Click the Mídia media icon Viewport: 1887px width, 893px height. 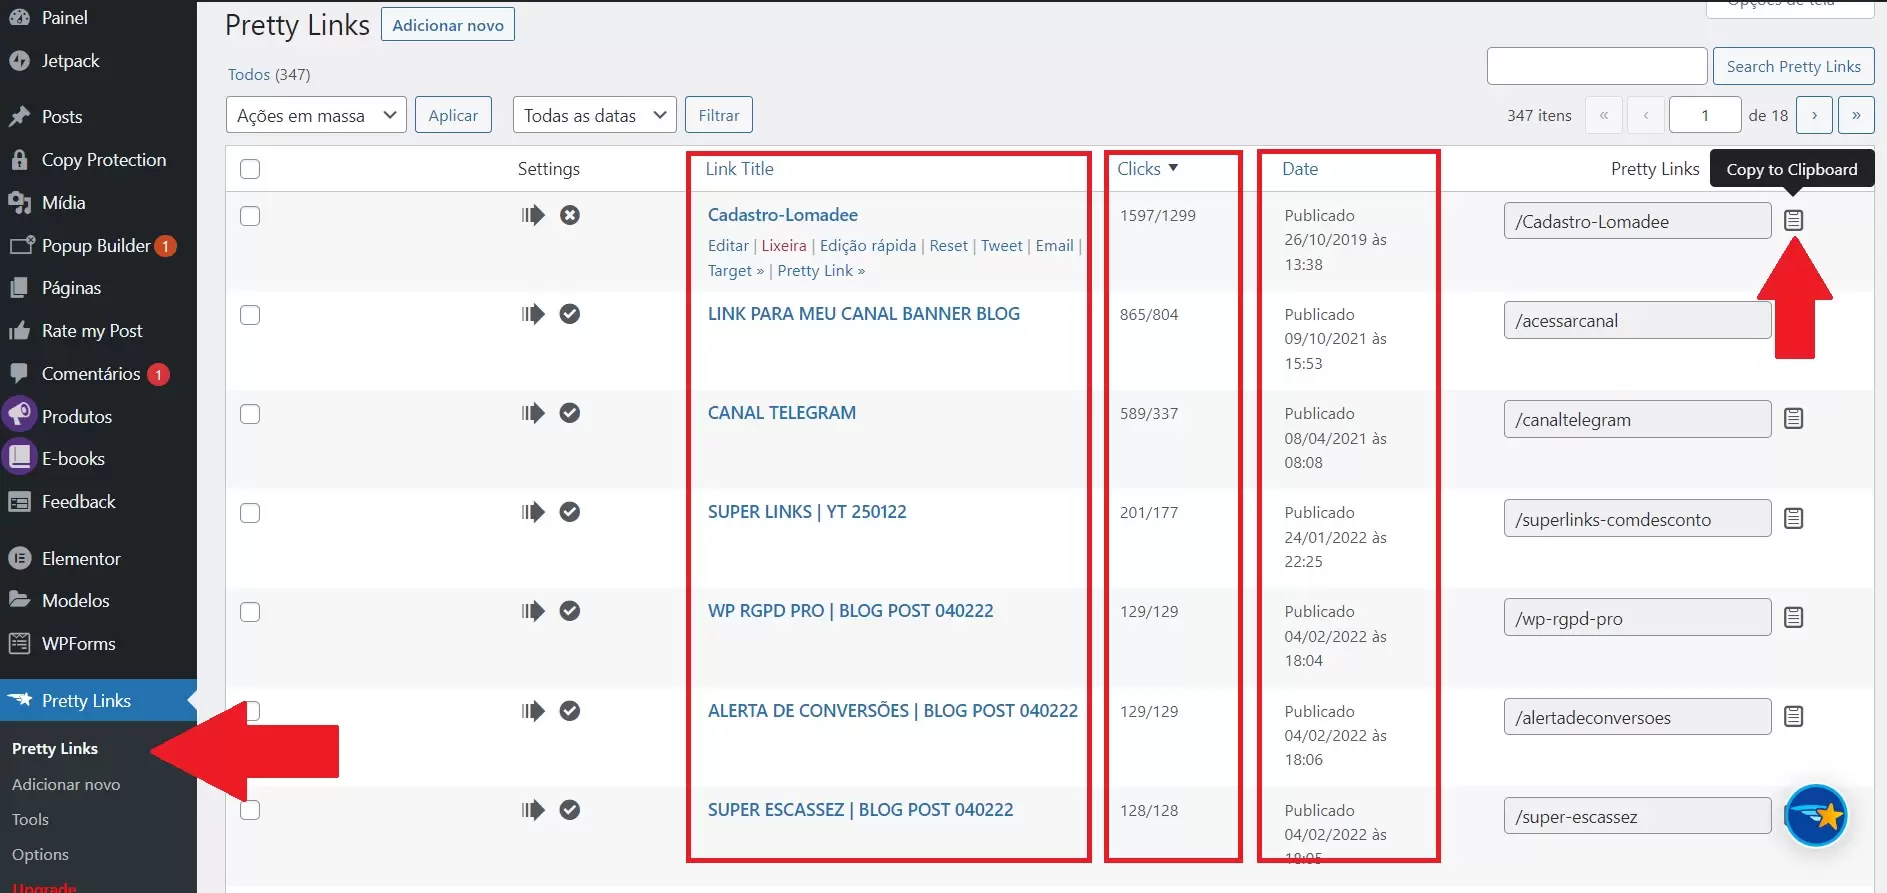click(x=19, y=203)
